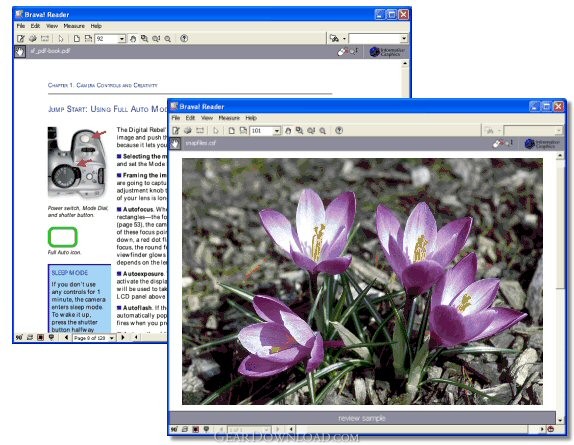The height and width of the screenshot is (445, 574).
Task: Click the zoom value field showing 101
Action: (x=262, y=131)
